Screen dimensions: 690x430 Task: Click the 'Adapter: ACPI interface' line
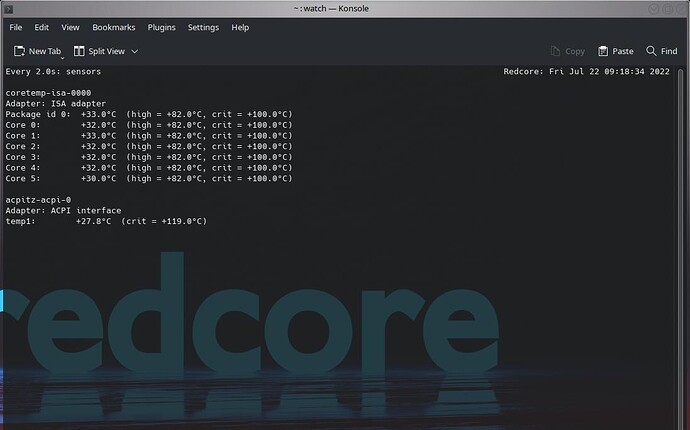coord(63,211)
